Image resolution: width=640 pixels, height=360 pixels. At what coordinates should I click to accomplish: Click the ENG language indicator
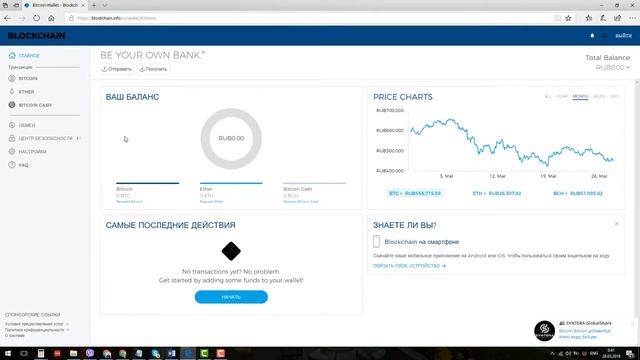pos(594,353)
